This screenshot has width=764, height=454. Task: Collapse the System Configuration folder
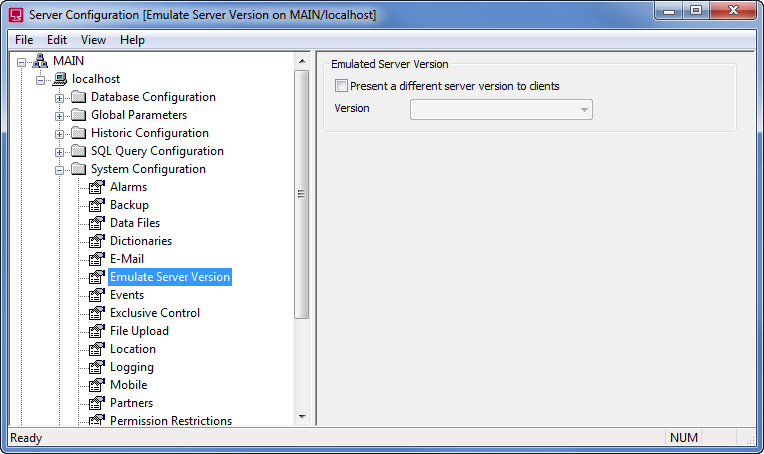click(60, 170)
